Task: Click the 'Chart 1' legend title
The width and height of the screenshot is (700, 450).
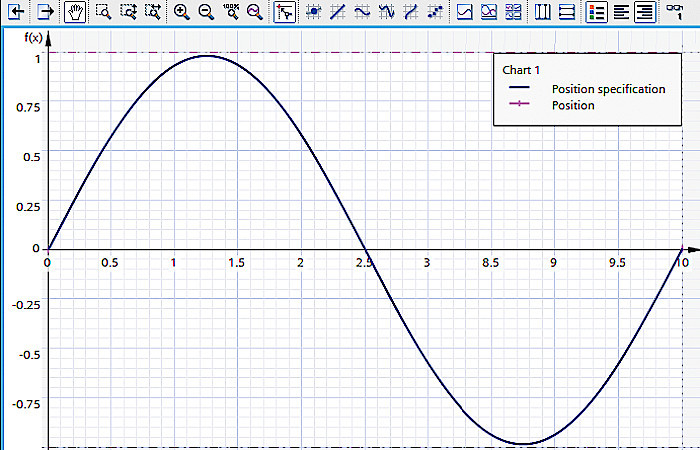Action: [x=521, y=70]
